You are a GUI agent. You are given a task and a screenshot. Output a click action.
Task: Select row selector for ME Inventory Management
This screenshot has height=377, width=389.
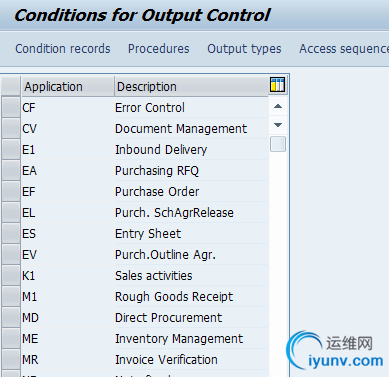pyautogui.click(x=11, y=338)
